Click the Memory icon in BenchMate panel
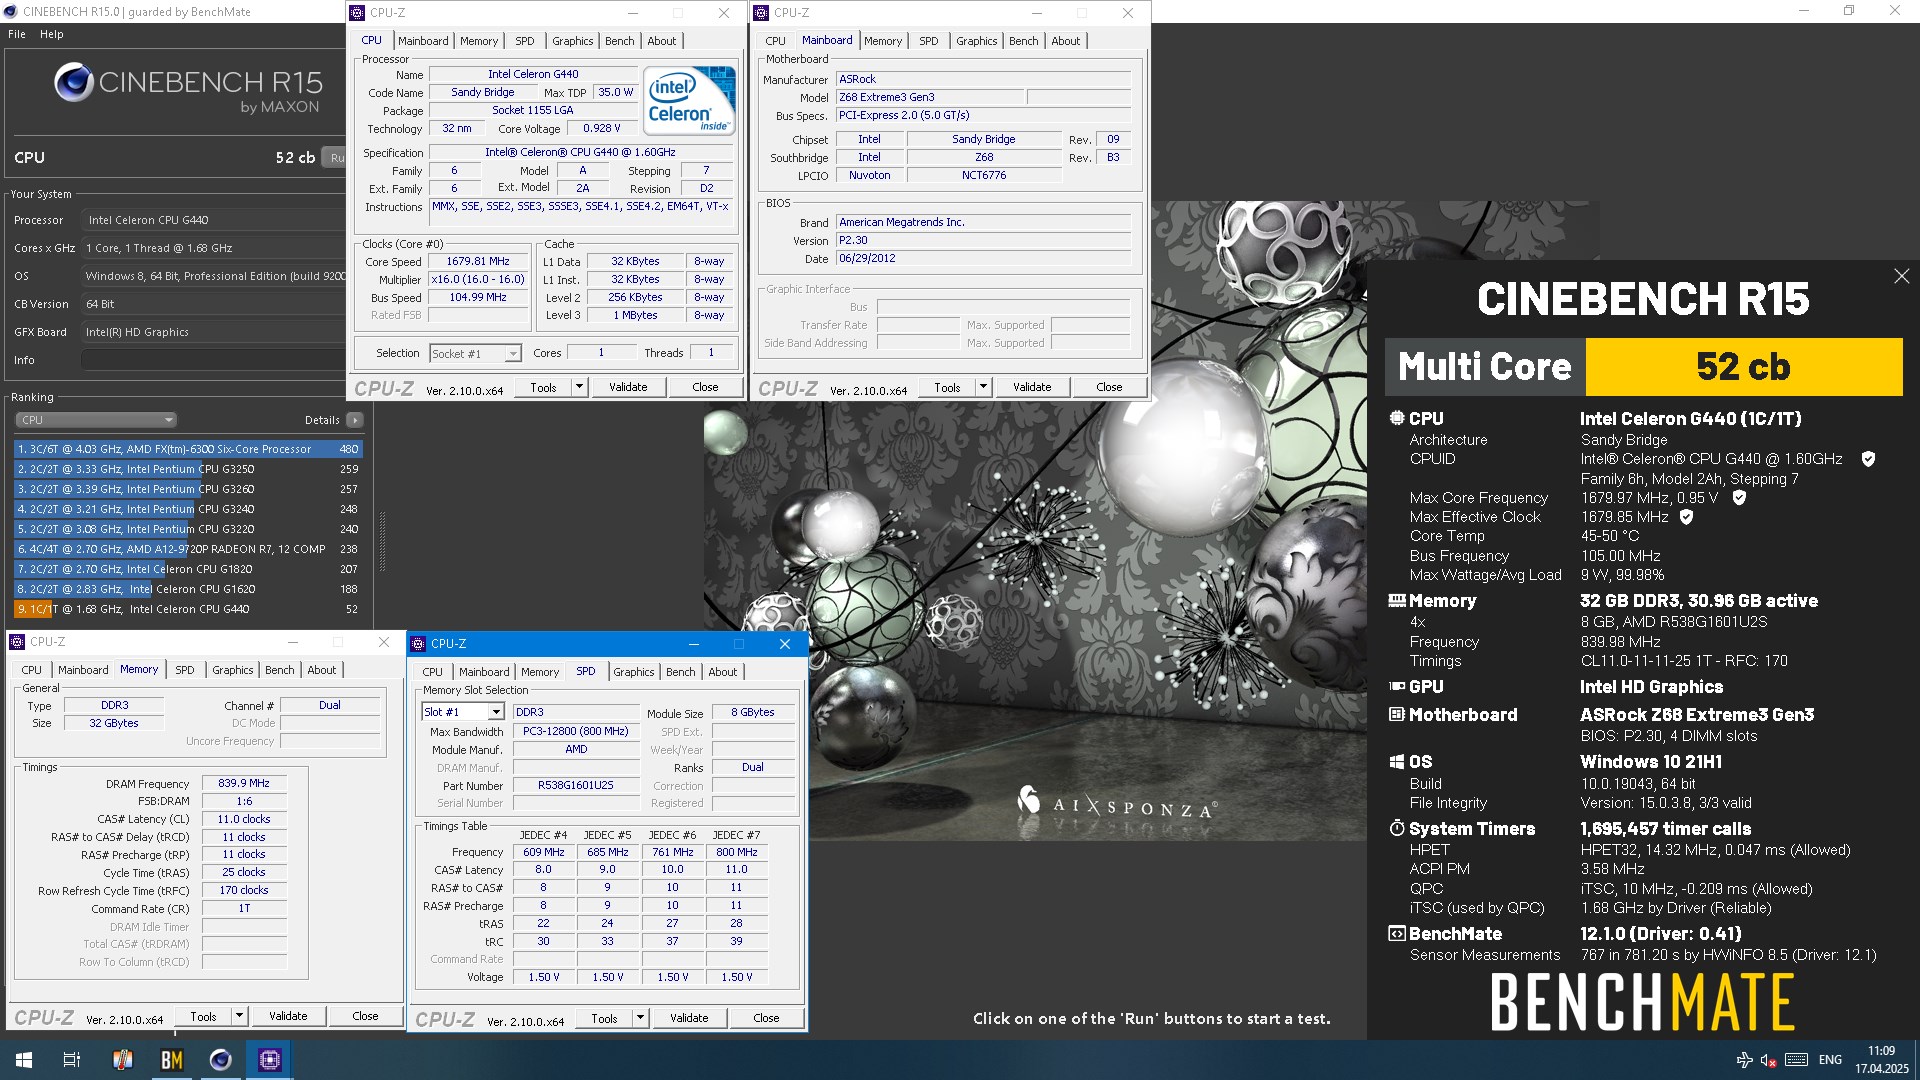 [x=1397, y=601]
